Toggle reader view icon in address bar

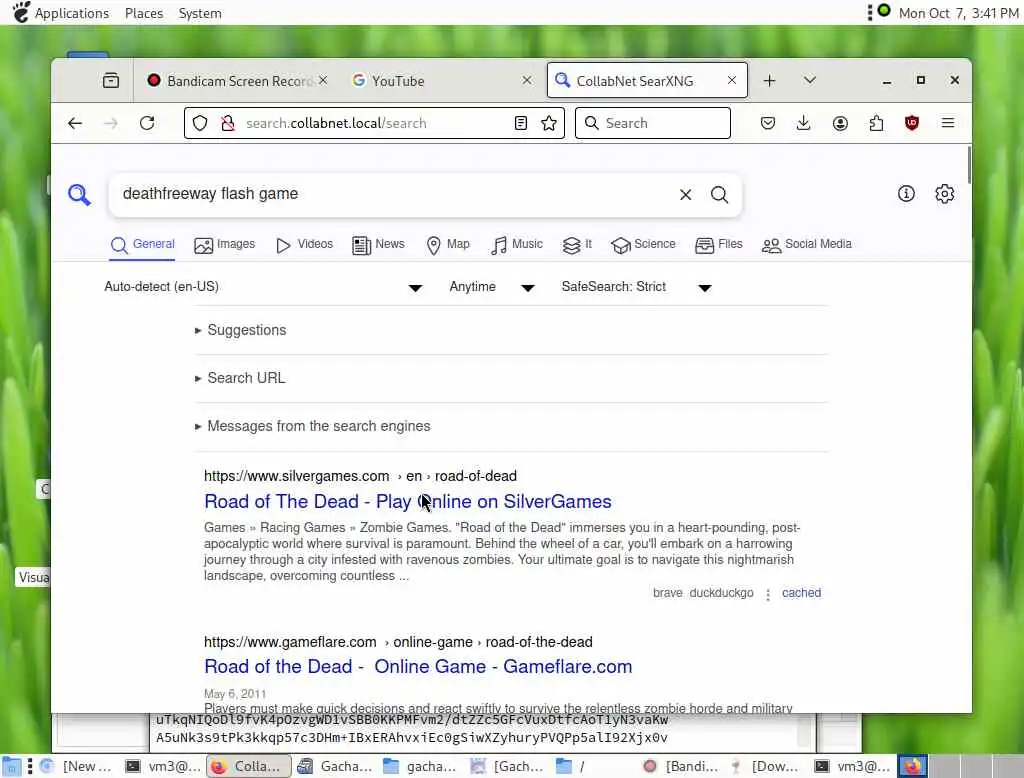tap(520, 123)
